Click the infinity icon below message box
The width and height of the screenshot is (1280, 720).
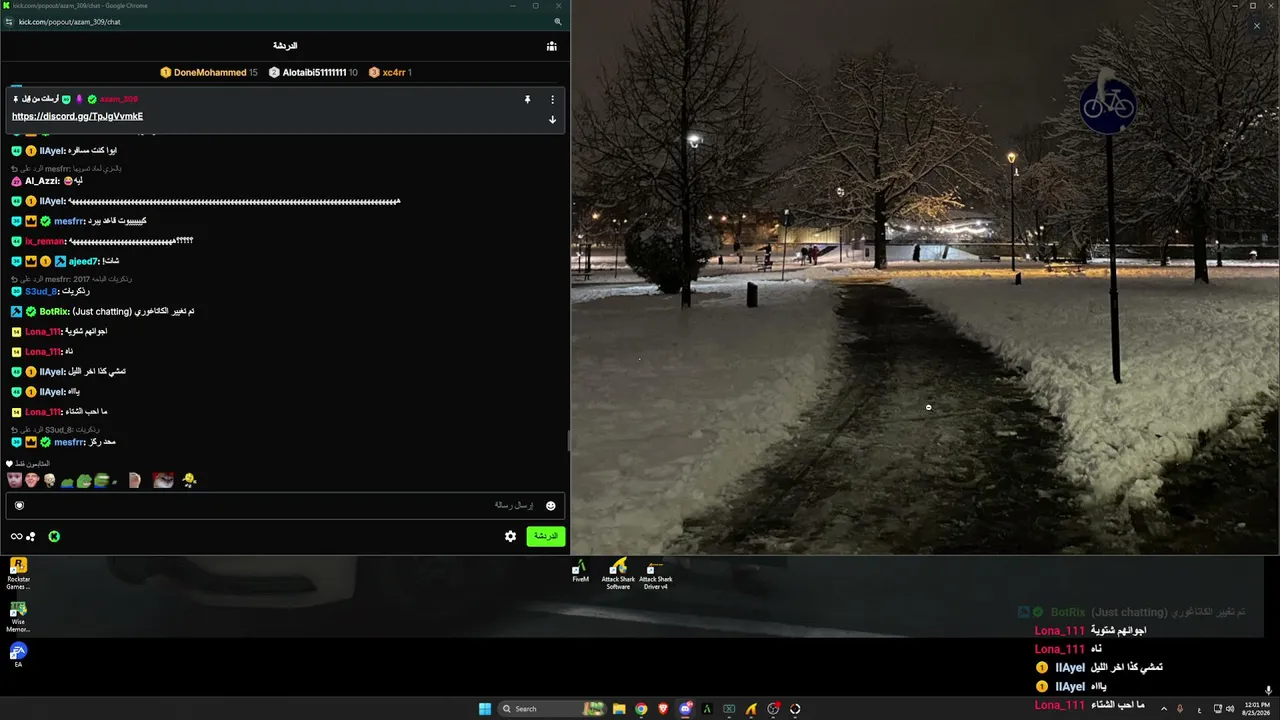click(x=16, y=537)
